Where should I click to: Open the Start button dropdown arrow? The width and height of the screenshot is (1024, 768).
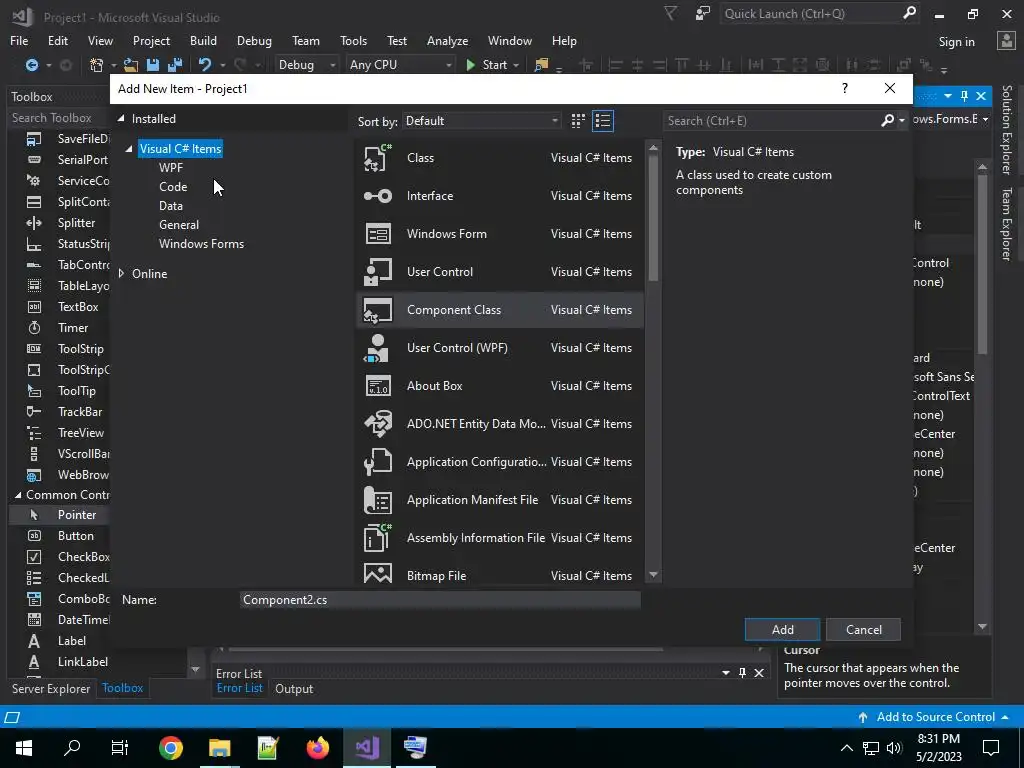click(516, 65)
